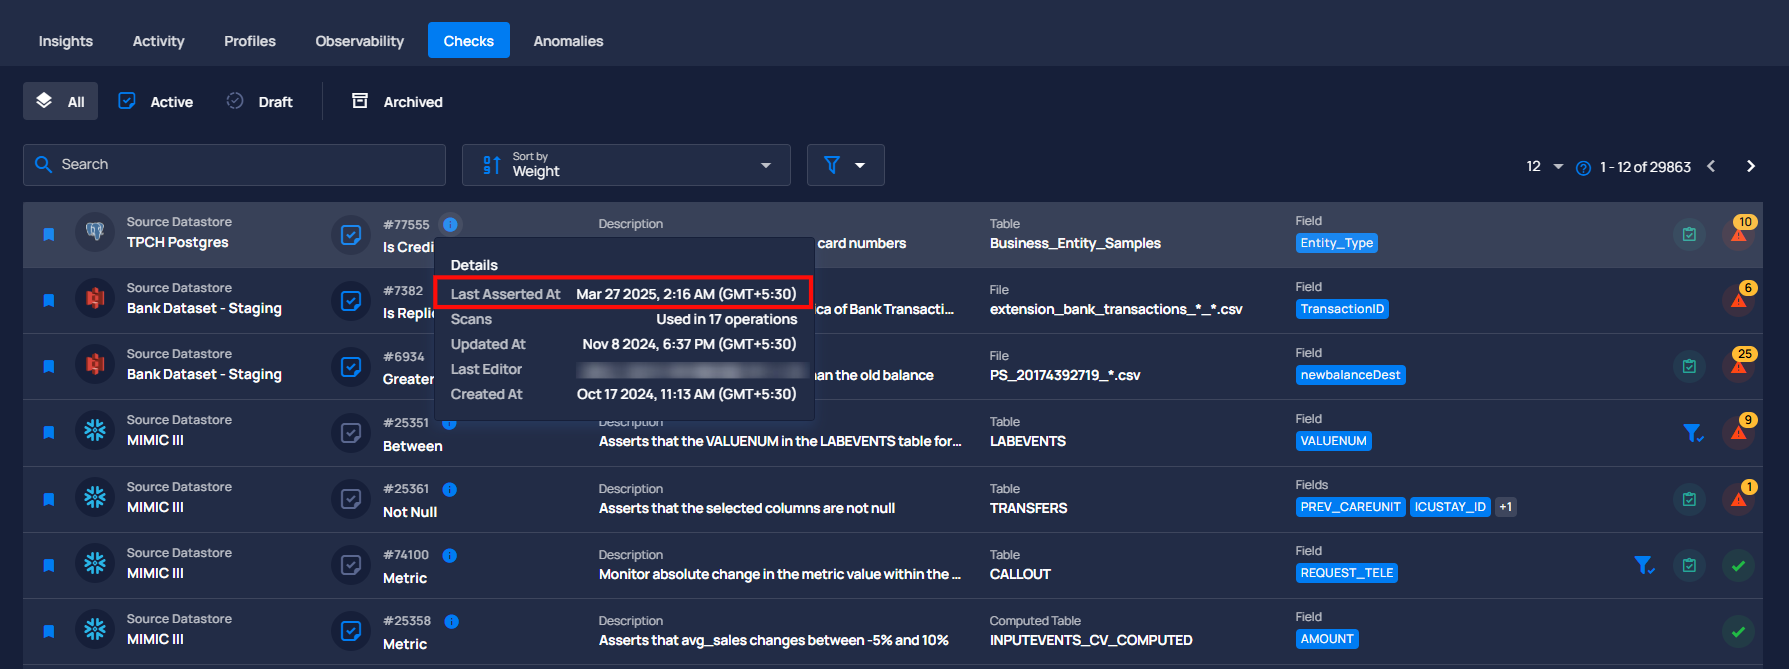Click the Entity_Type field tag
The image size is (1789, 669).
1336,243
